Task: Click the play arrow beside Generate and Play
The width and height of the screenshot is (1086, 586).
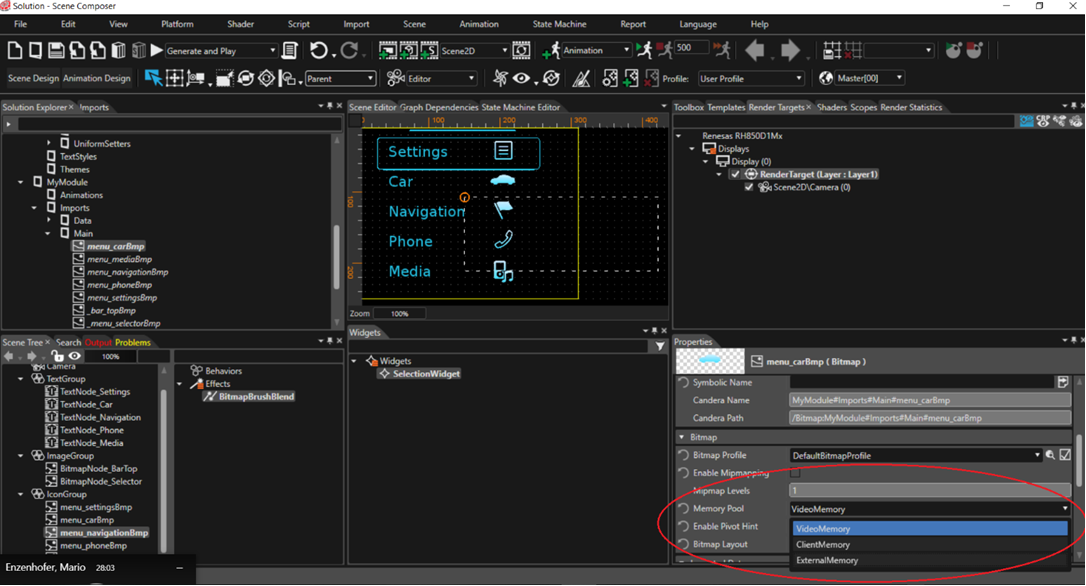Action: pyautogui.click(x=157, y=50)
